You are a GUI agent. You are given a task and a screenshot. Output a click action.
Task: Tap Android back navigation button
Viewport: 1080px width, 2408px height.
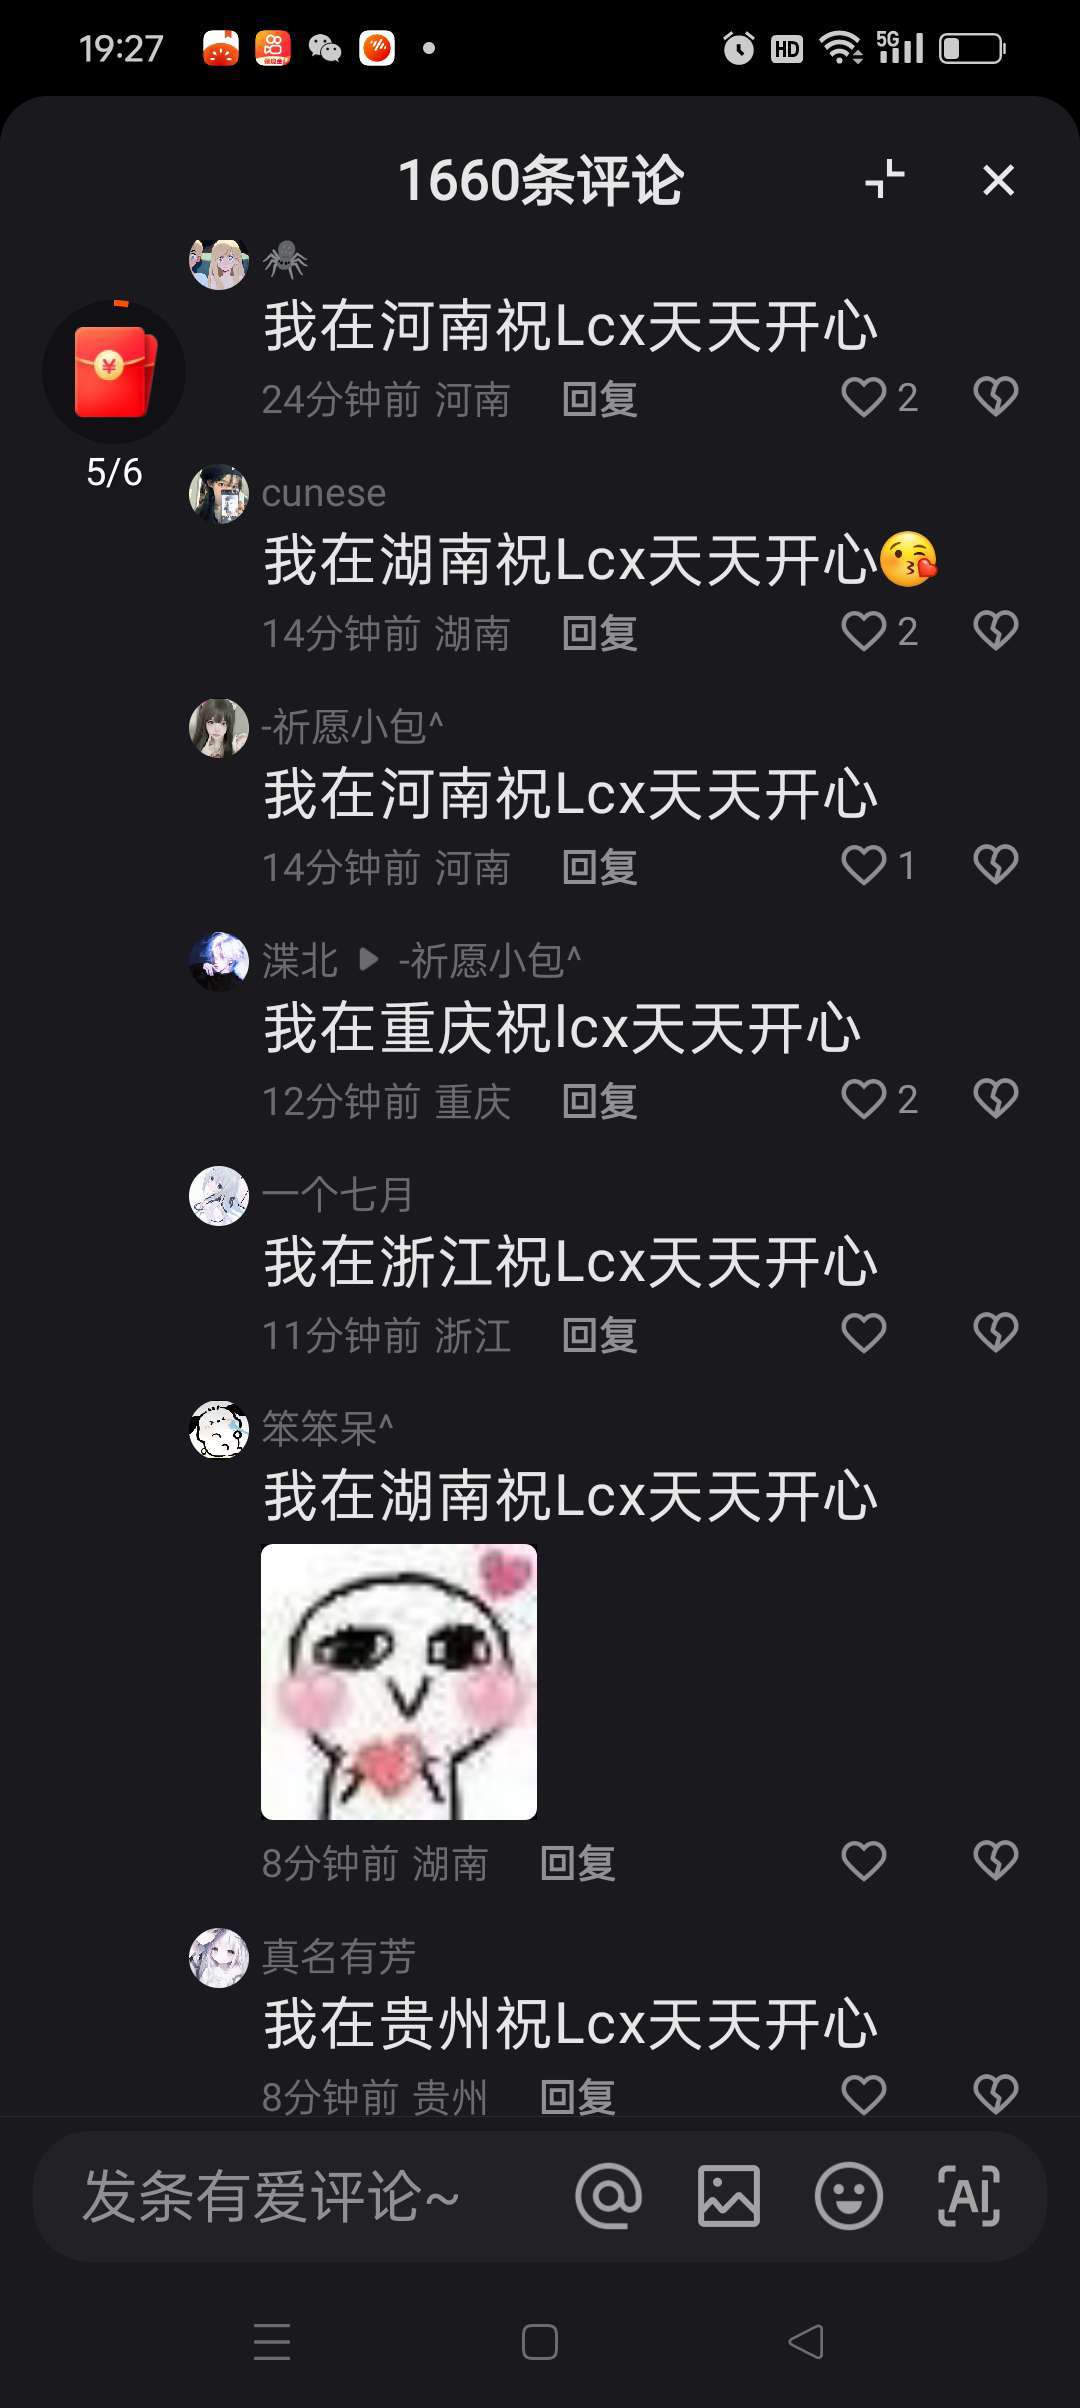tap(806, 2342)
